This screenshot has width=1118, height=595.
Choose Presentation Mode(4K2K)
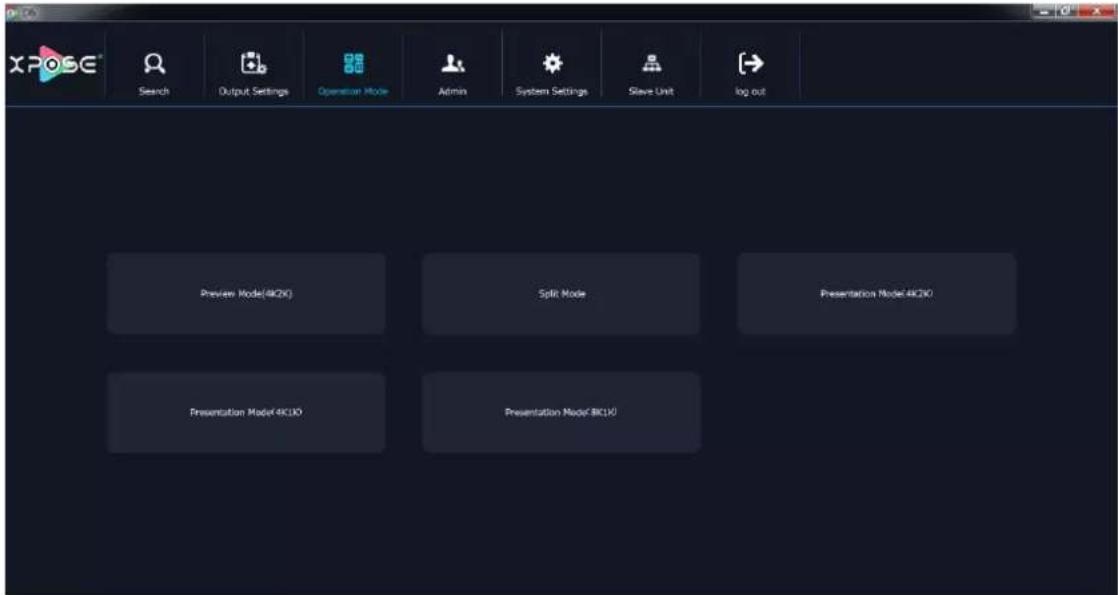click(x=877, y=293)
